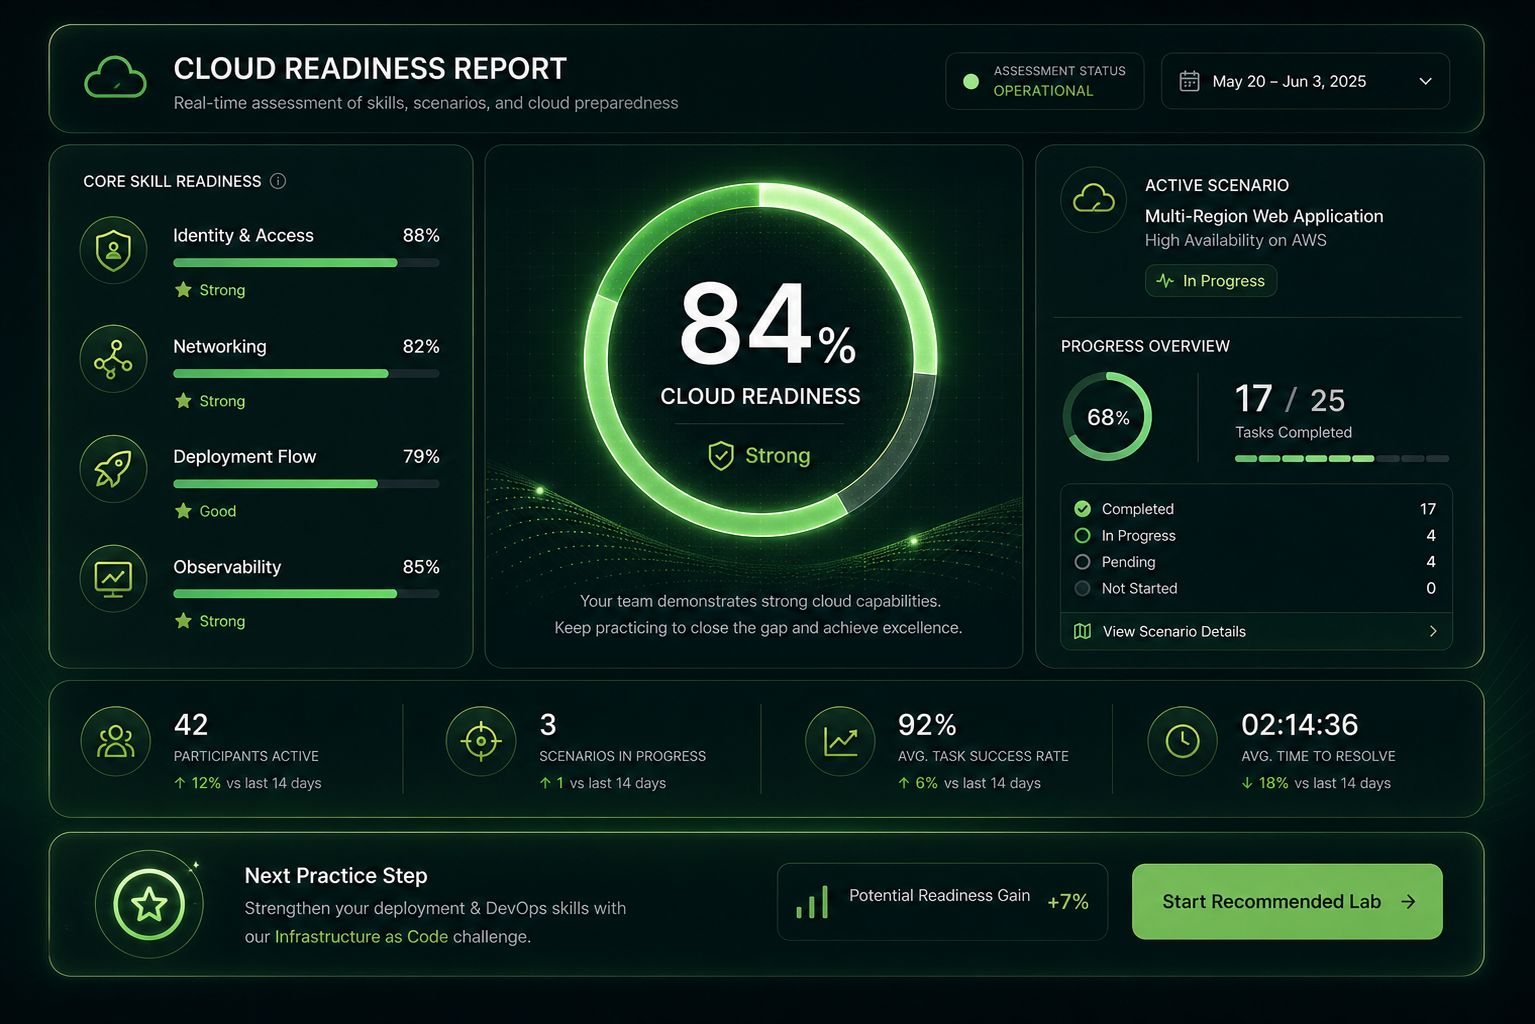
Task: Click the 02:14:36 time to resolve value
Action: point(1300,725)
